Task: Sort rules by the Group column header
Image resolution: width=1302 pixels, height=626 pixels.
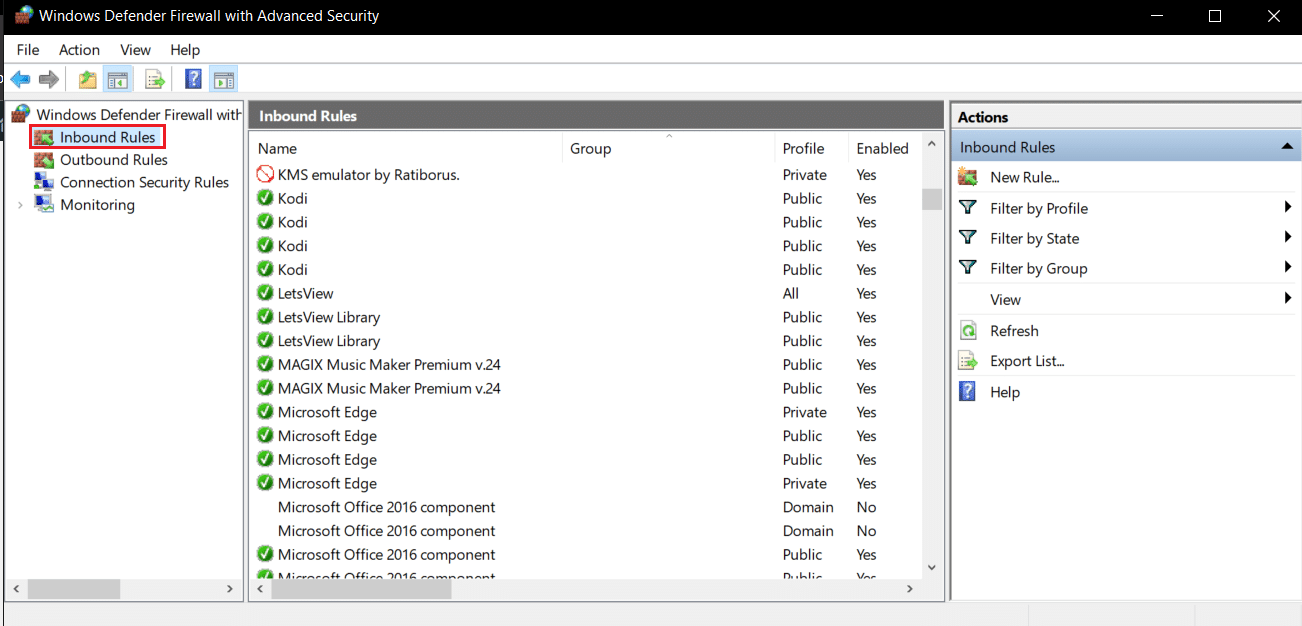Action: [669, 148]
